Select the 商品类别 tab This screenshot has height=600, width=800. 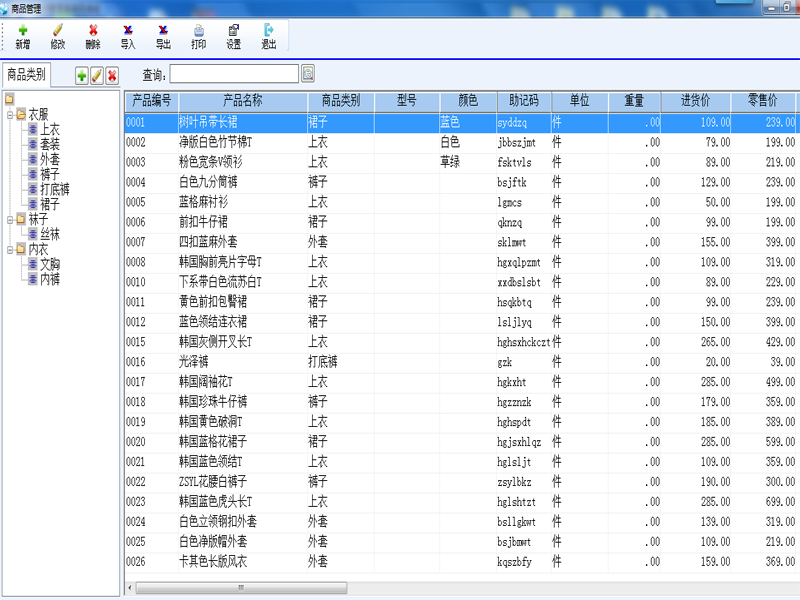click(x=26, y=74)
